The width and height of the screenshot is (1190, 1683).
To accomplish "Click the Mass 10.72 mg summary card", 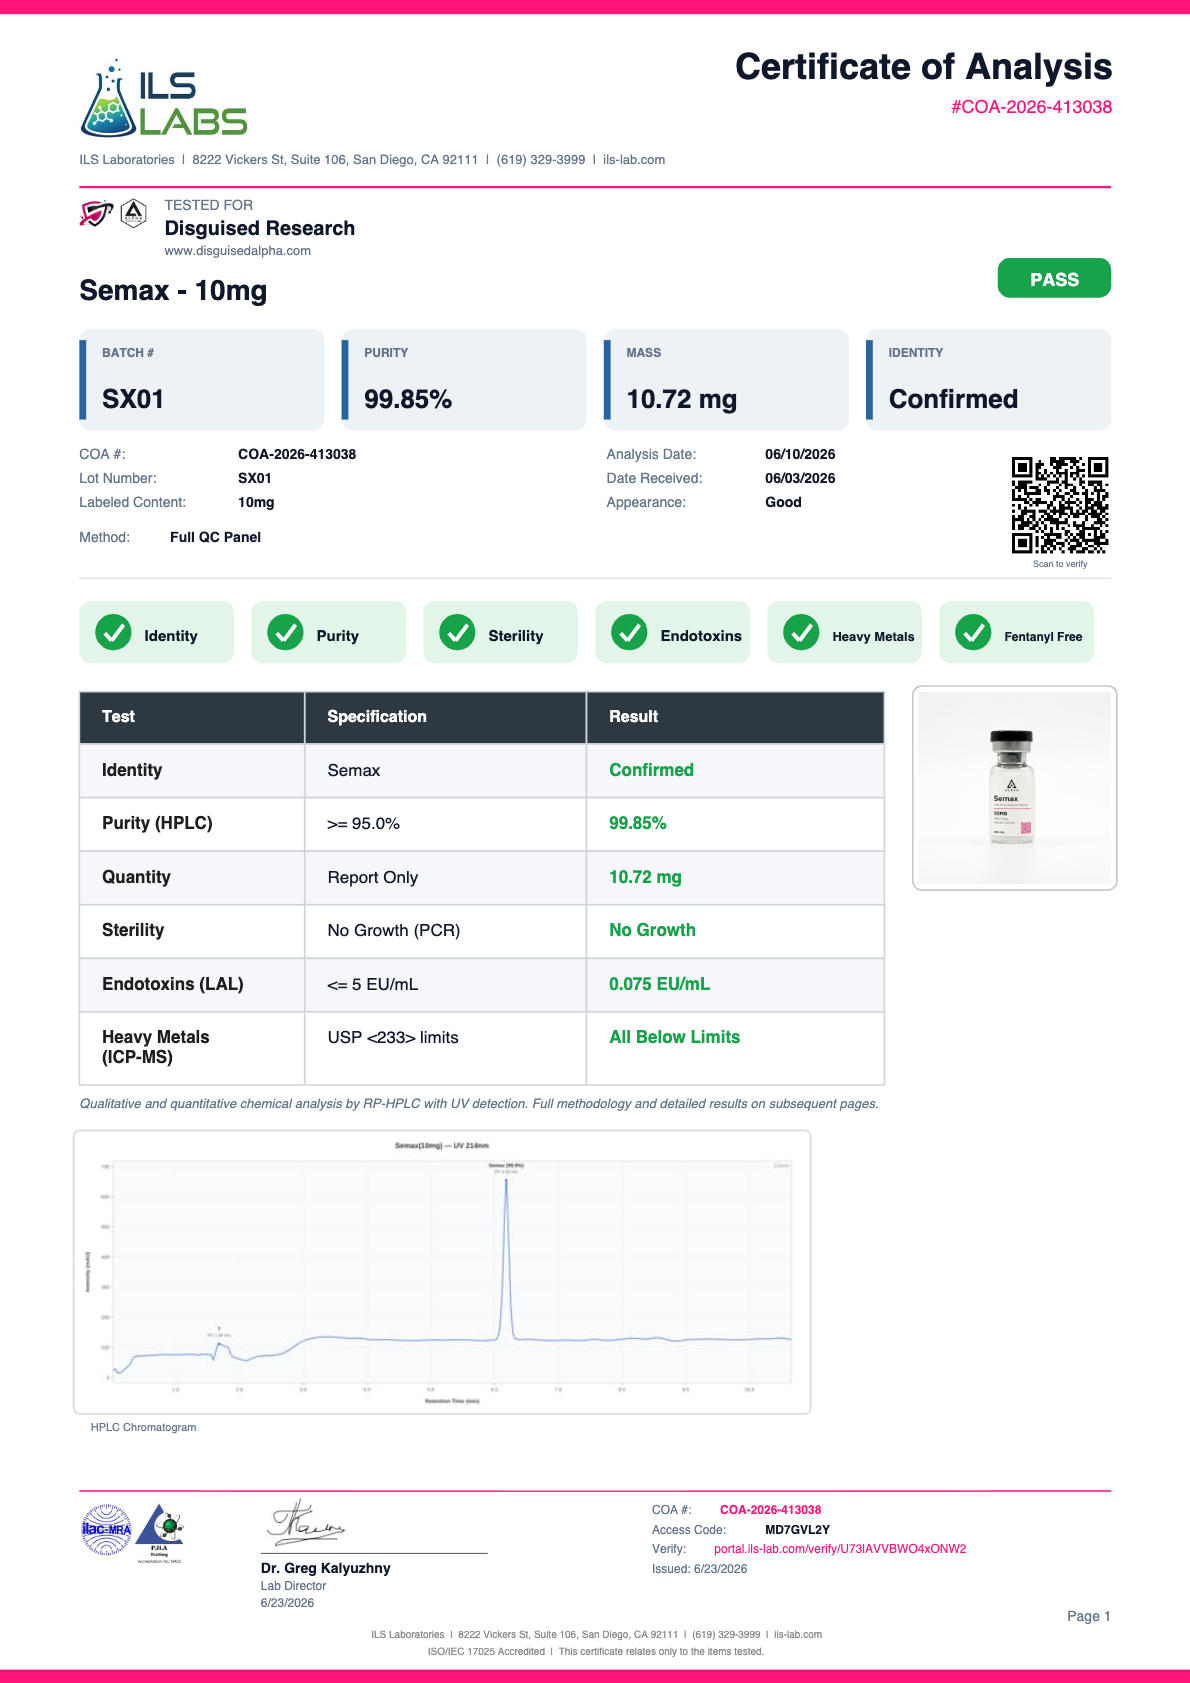I will click(726, 380).
